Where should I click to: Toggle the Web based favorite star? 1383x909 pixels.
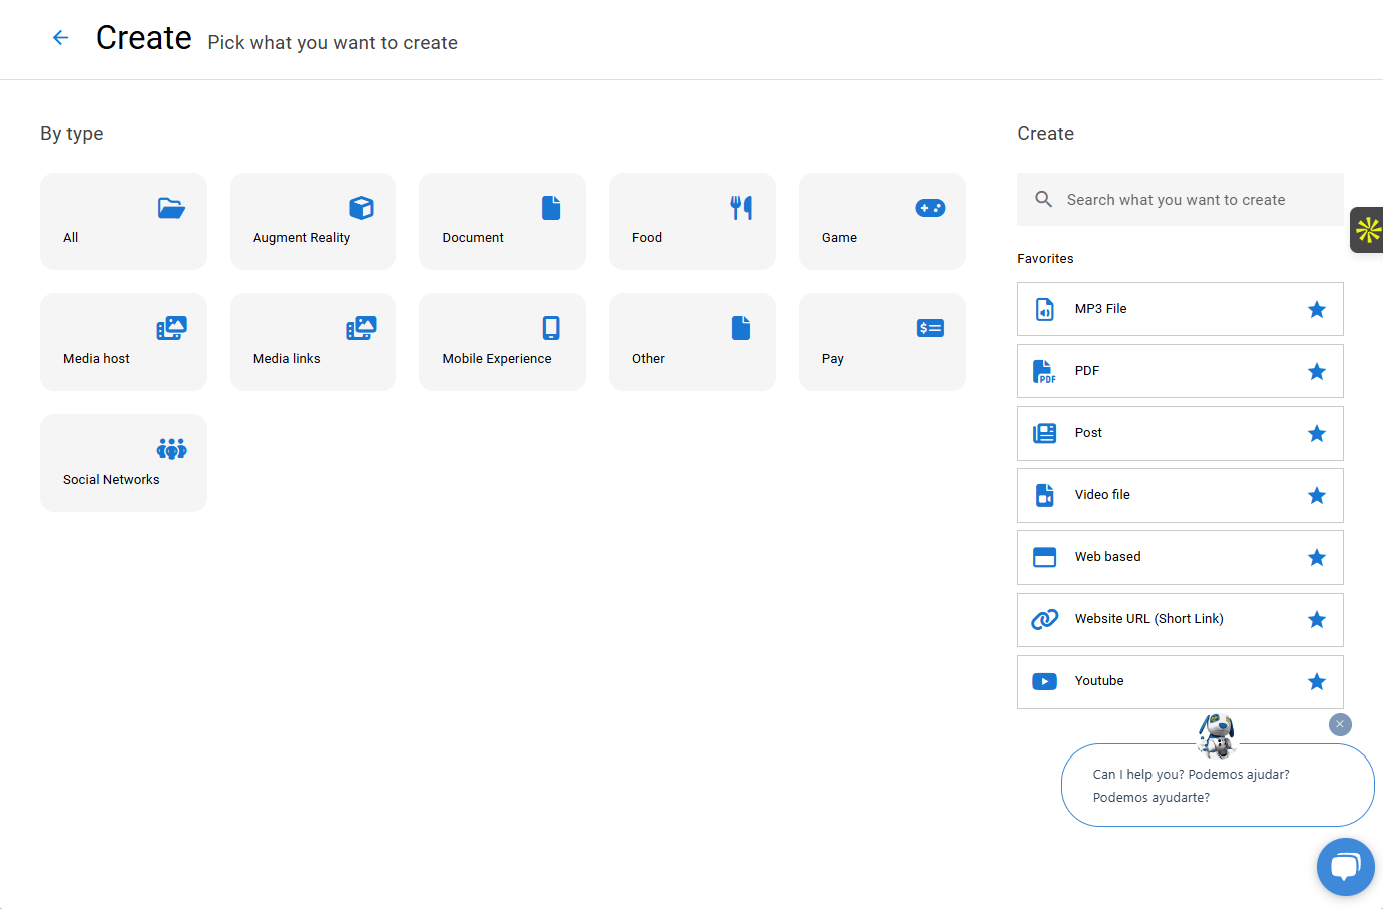tap(1316, 558)
